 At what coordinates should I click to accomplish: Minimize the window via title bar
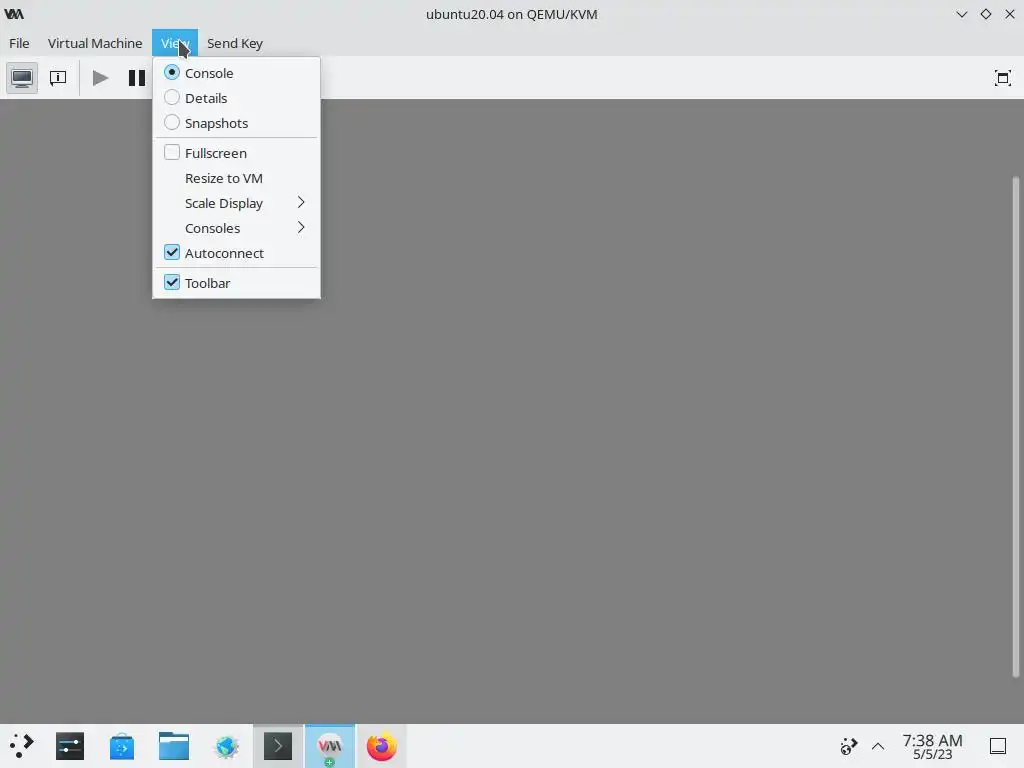961,14
